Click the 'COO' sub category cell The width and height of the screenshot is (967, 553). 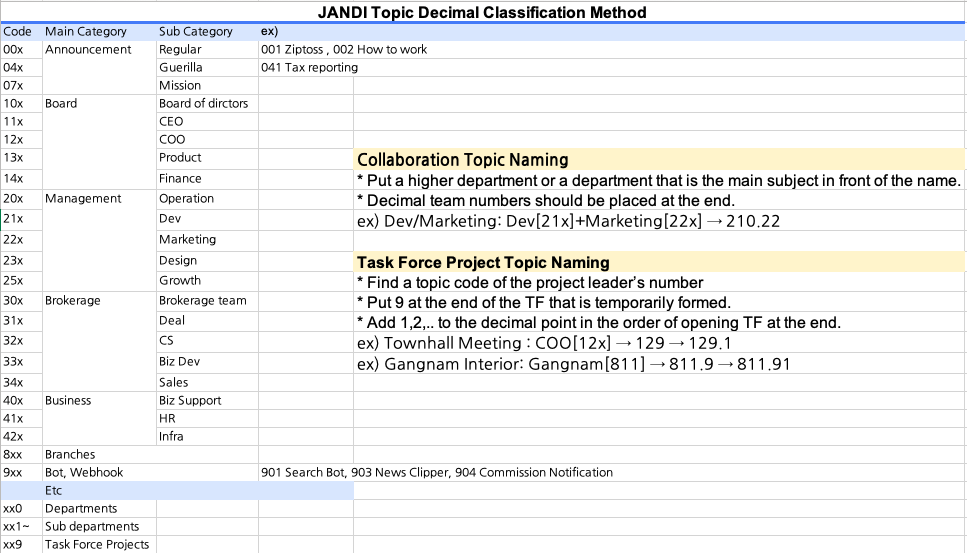click(x=207, y=139)
